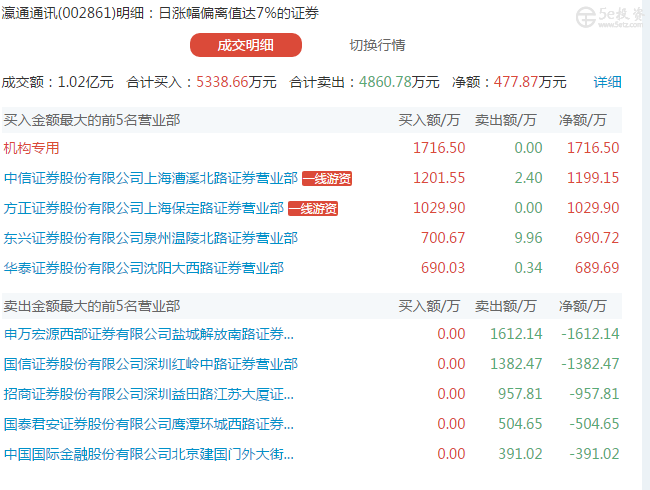
Task: Click sell amount 1612.14 cell
Action: click(x=516, y=334)
